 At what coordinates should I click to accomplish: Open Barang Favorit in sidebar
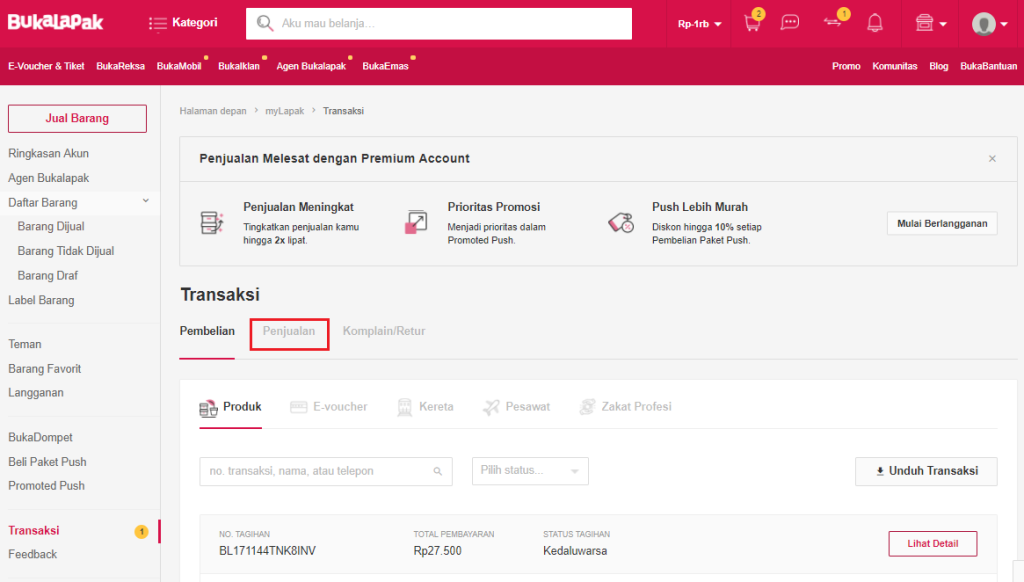44,369
